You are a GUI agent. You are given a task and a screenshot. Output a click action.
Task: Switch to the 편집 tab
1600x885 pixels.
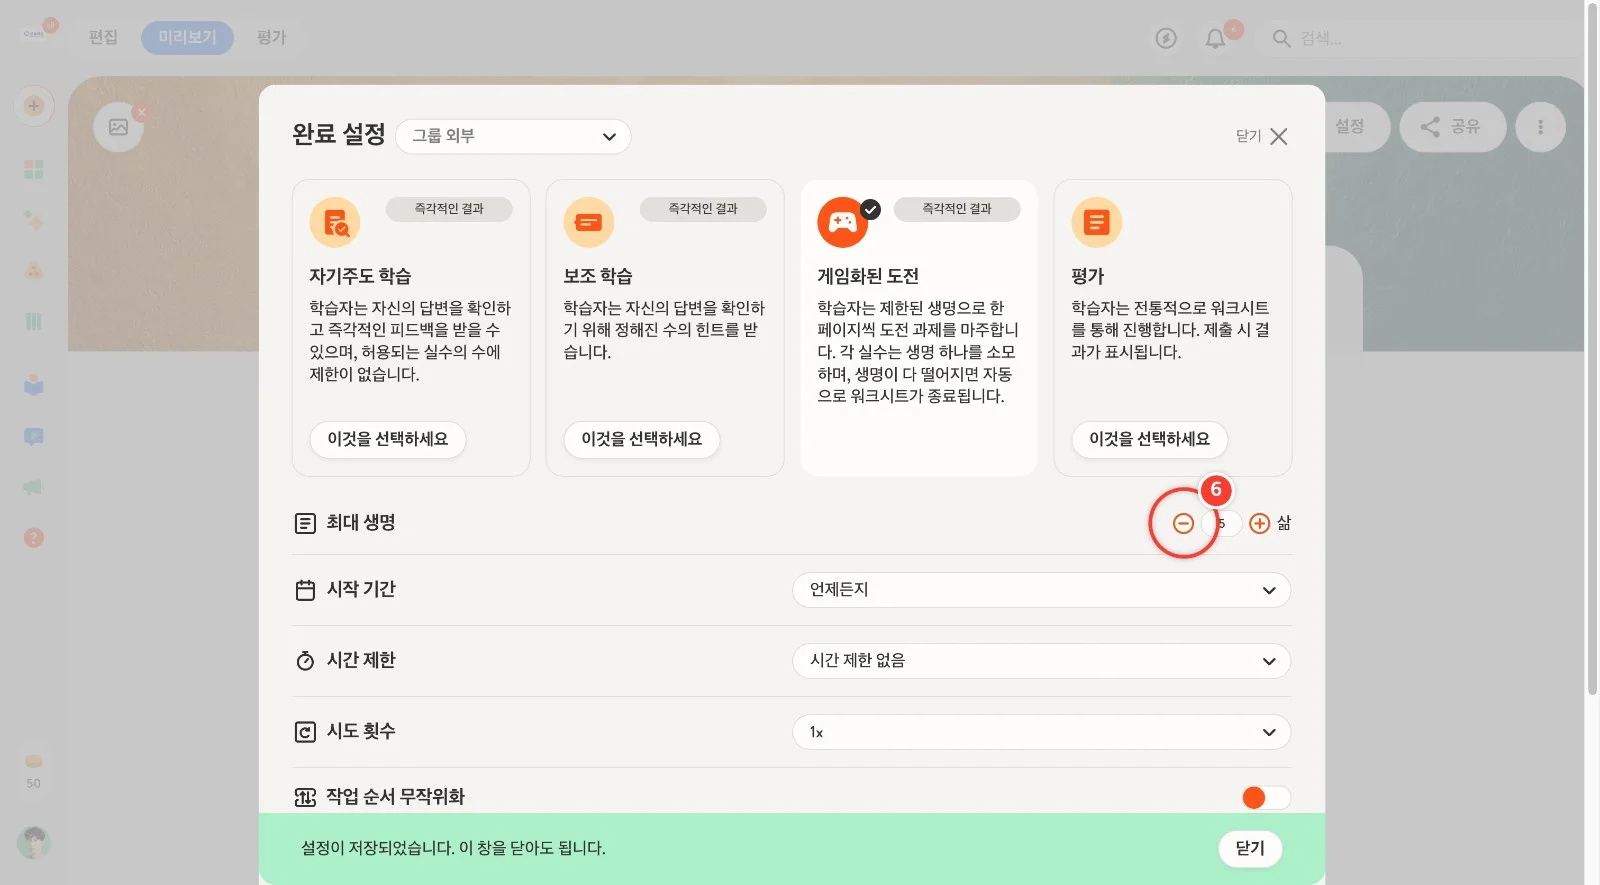point(103,37)
